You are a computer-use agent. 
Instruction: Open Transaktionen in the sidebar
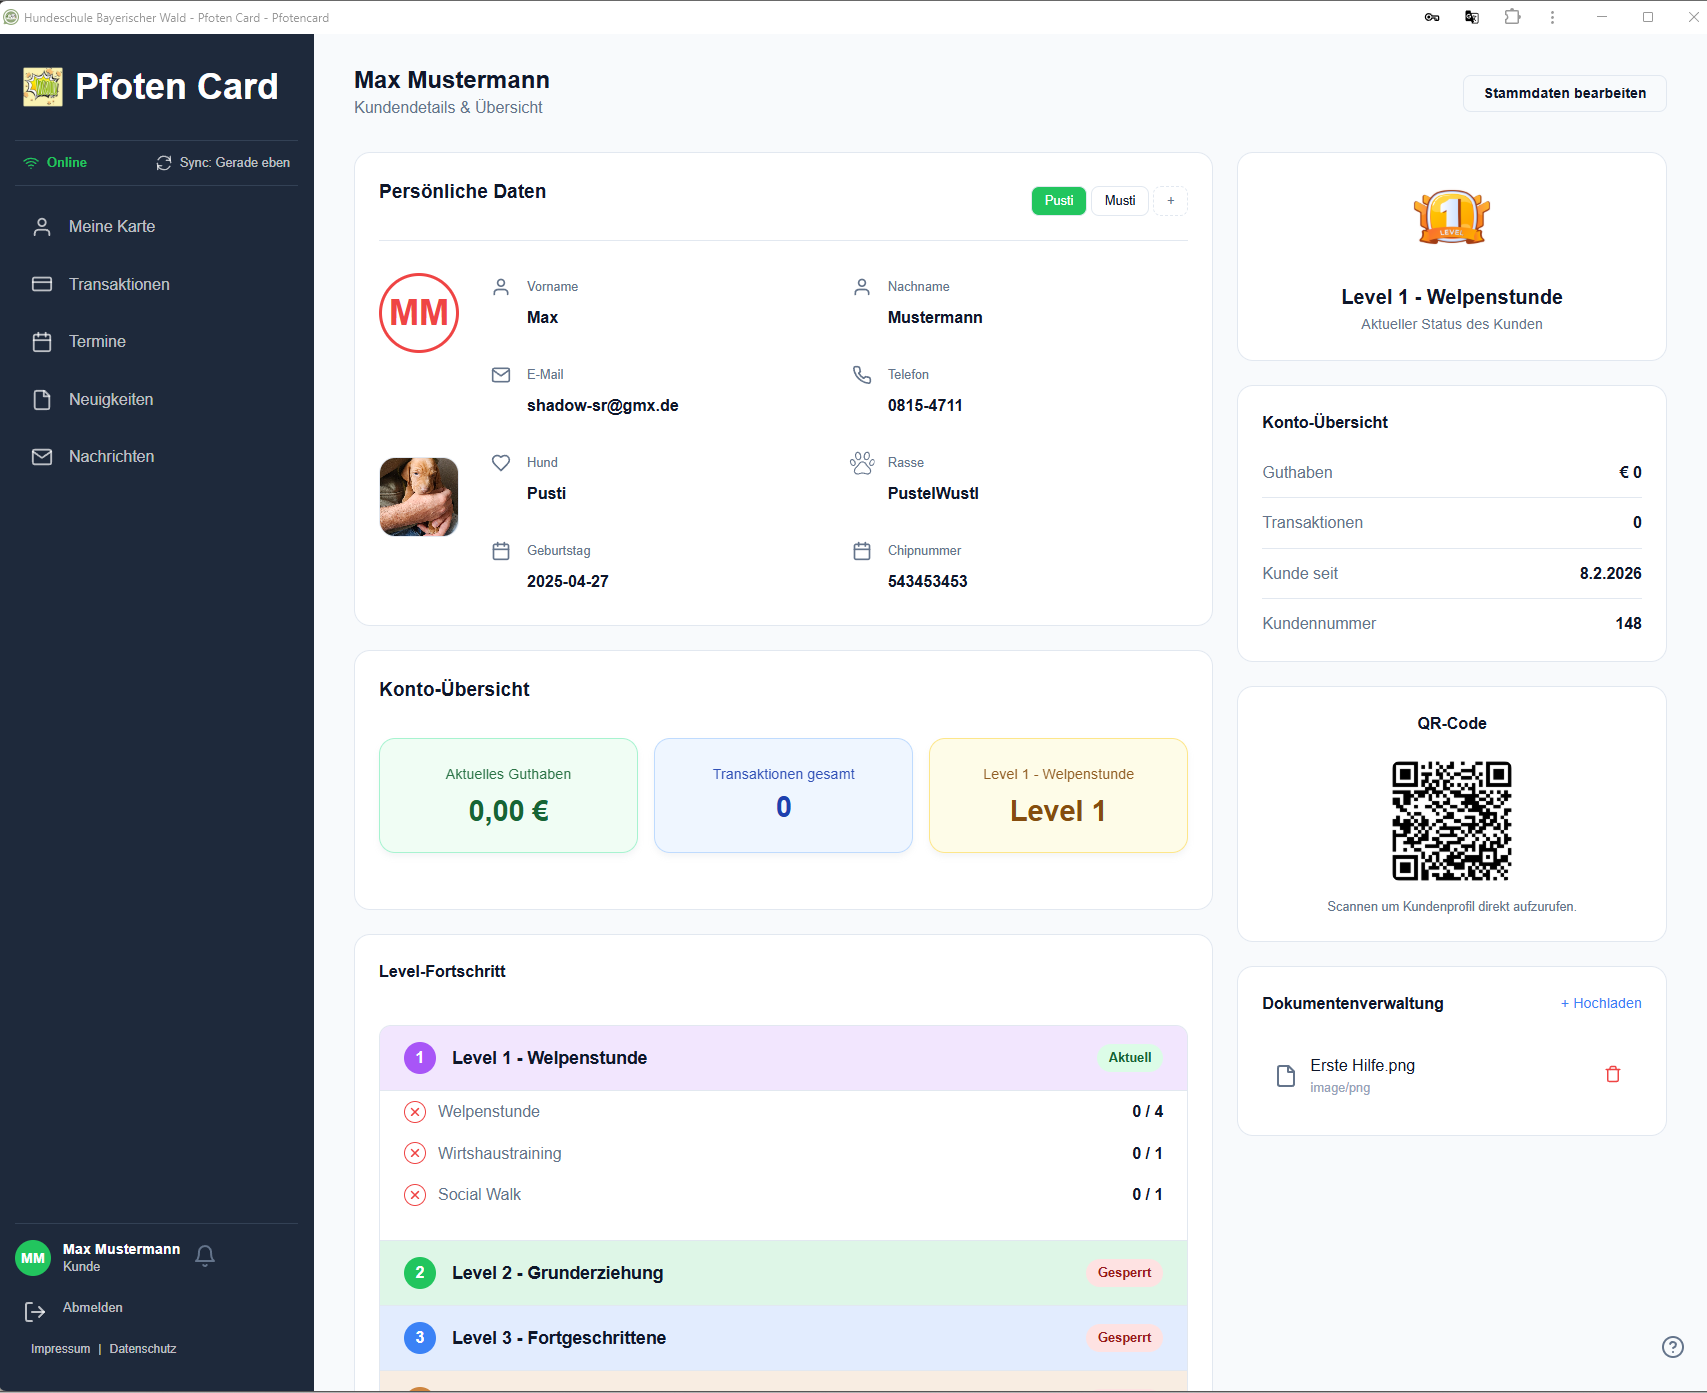[119, 285]
